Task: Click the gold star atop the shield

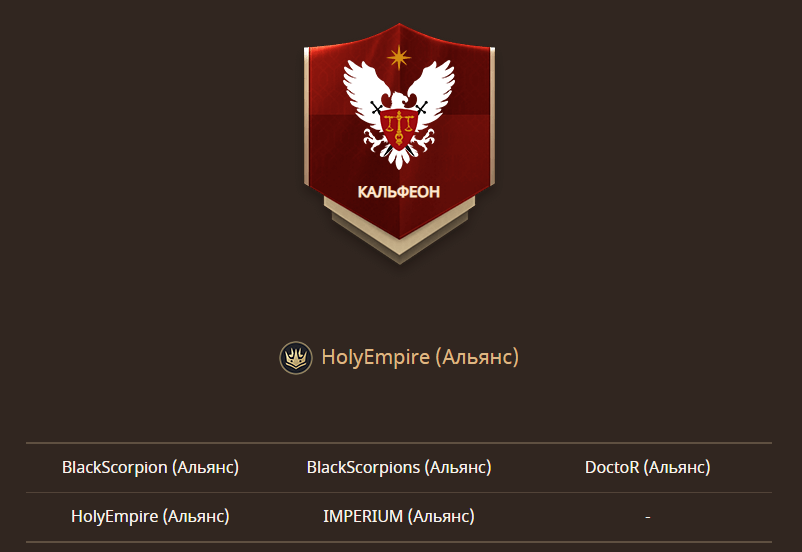Action: click(399, 57)
